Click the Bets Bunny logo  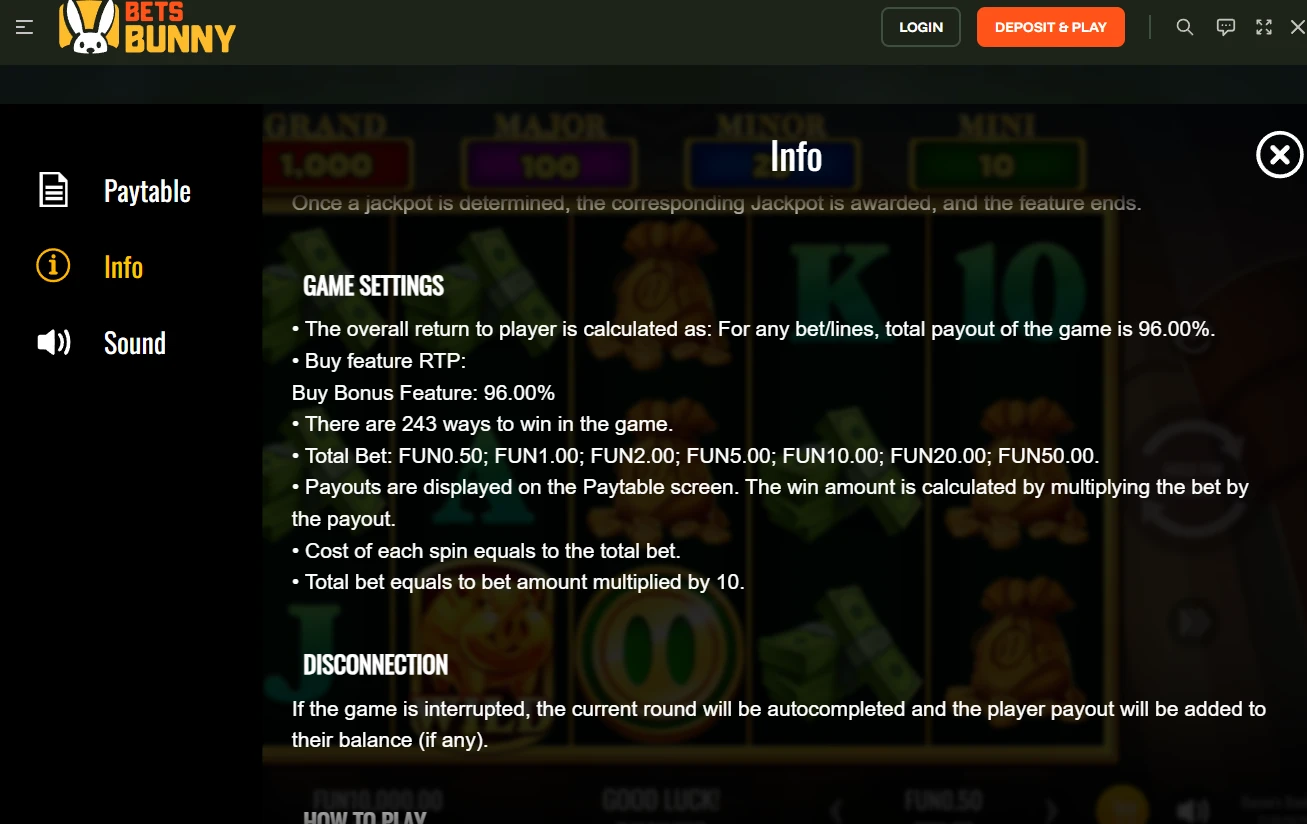click(147, 27)
